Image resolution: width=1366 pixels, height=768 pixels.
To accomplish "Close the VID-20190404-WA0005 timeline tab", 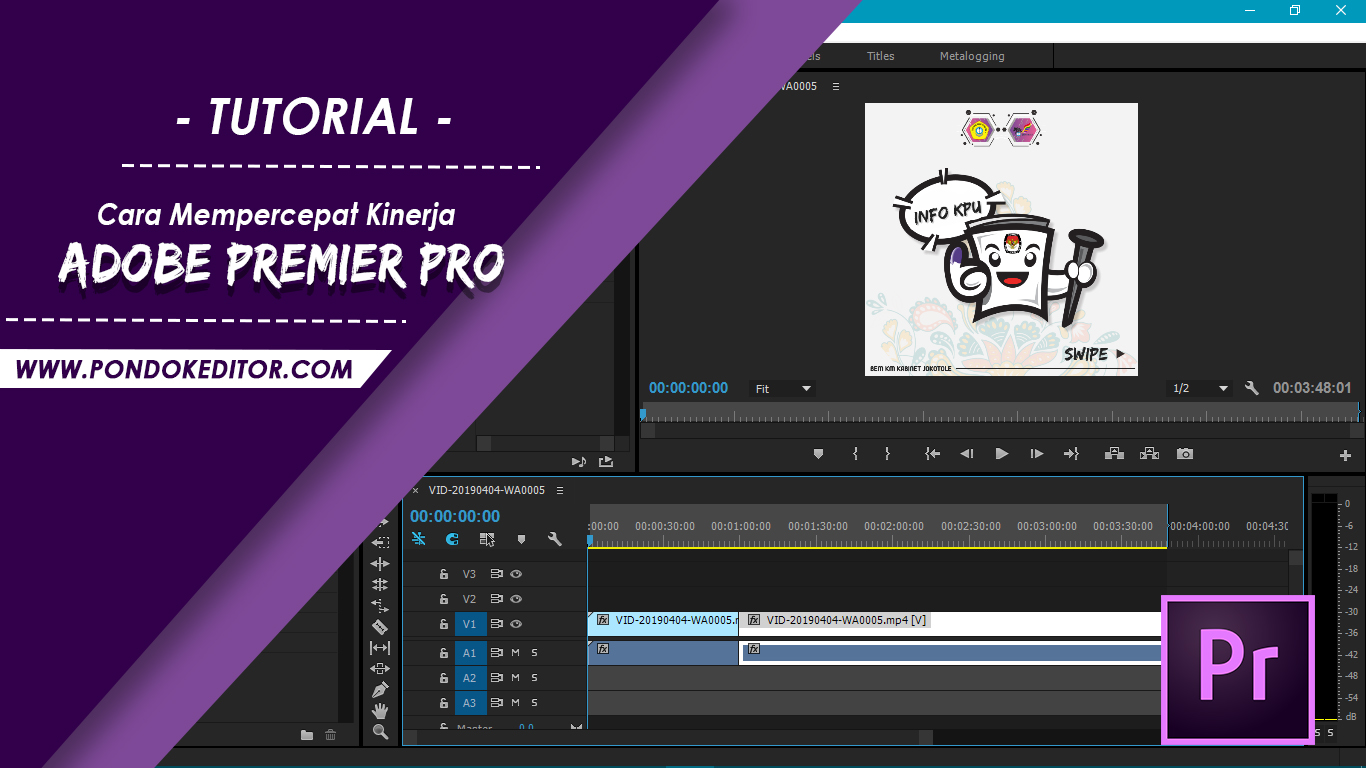I will coord(416,490).
